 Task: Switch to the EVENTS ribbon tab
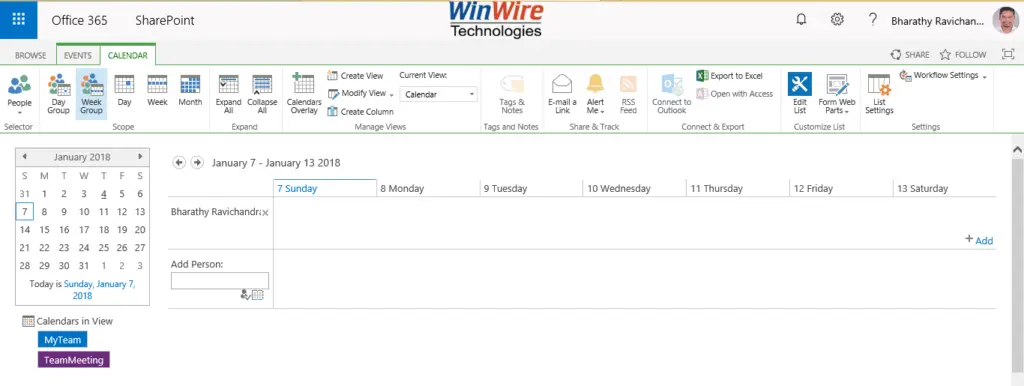pyautogui.click(x=78, y=56)
